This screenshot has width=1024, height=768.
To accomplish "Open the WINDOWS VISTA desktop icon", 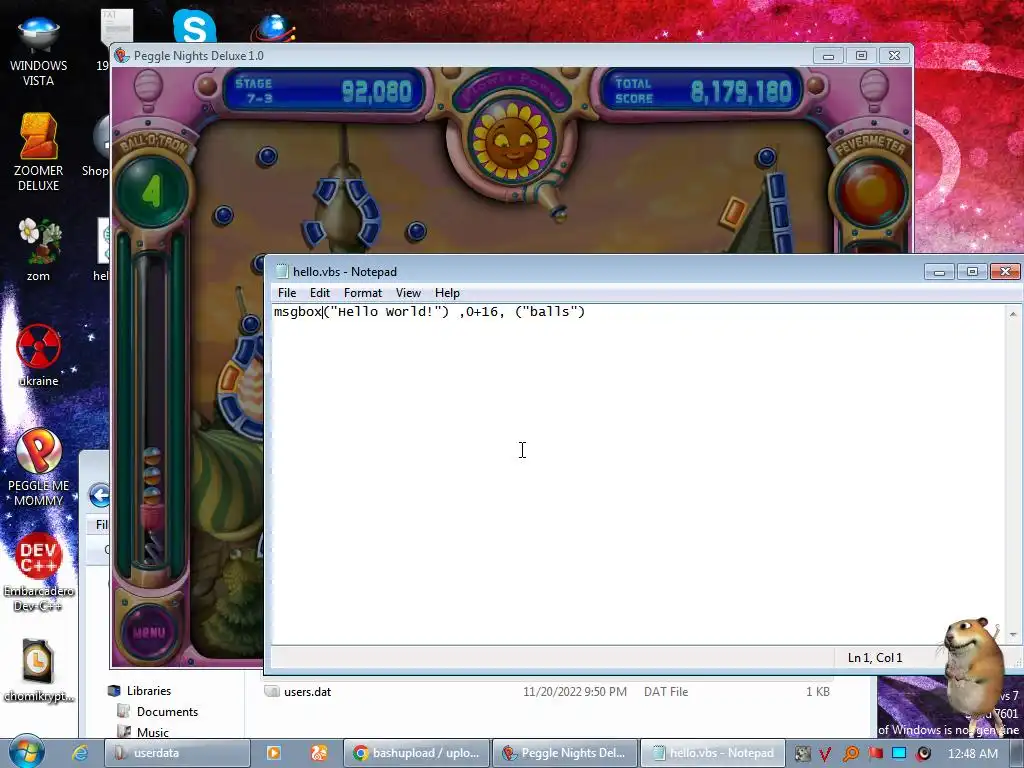I will pos(39,52).
